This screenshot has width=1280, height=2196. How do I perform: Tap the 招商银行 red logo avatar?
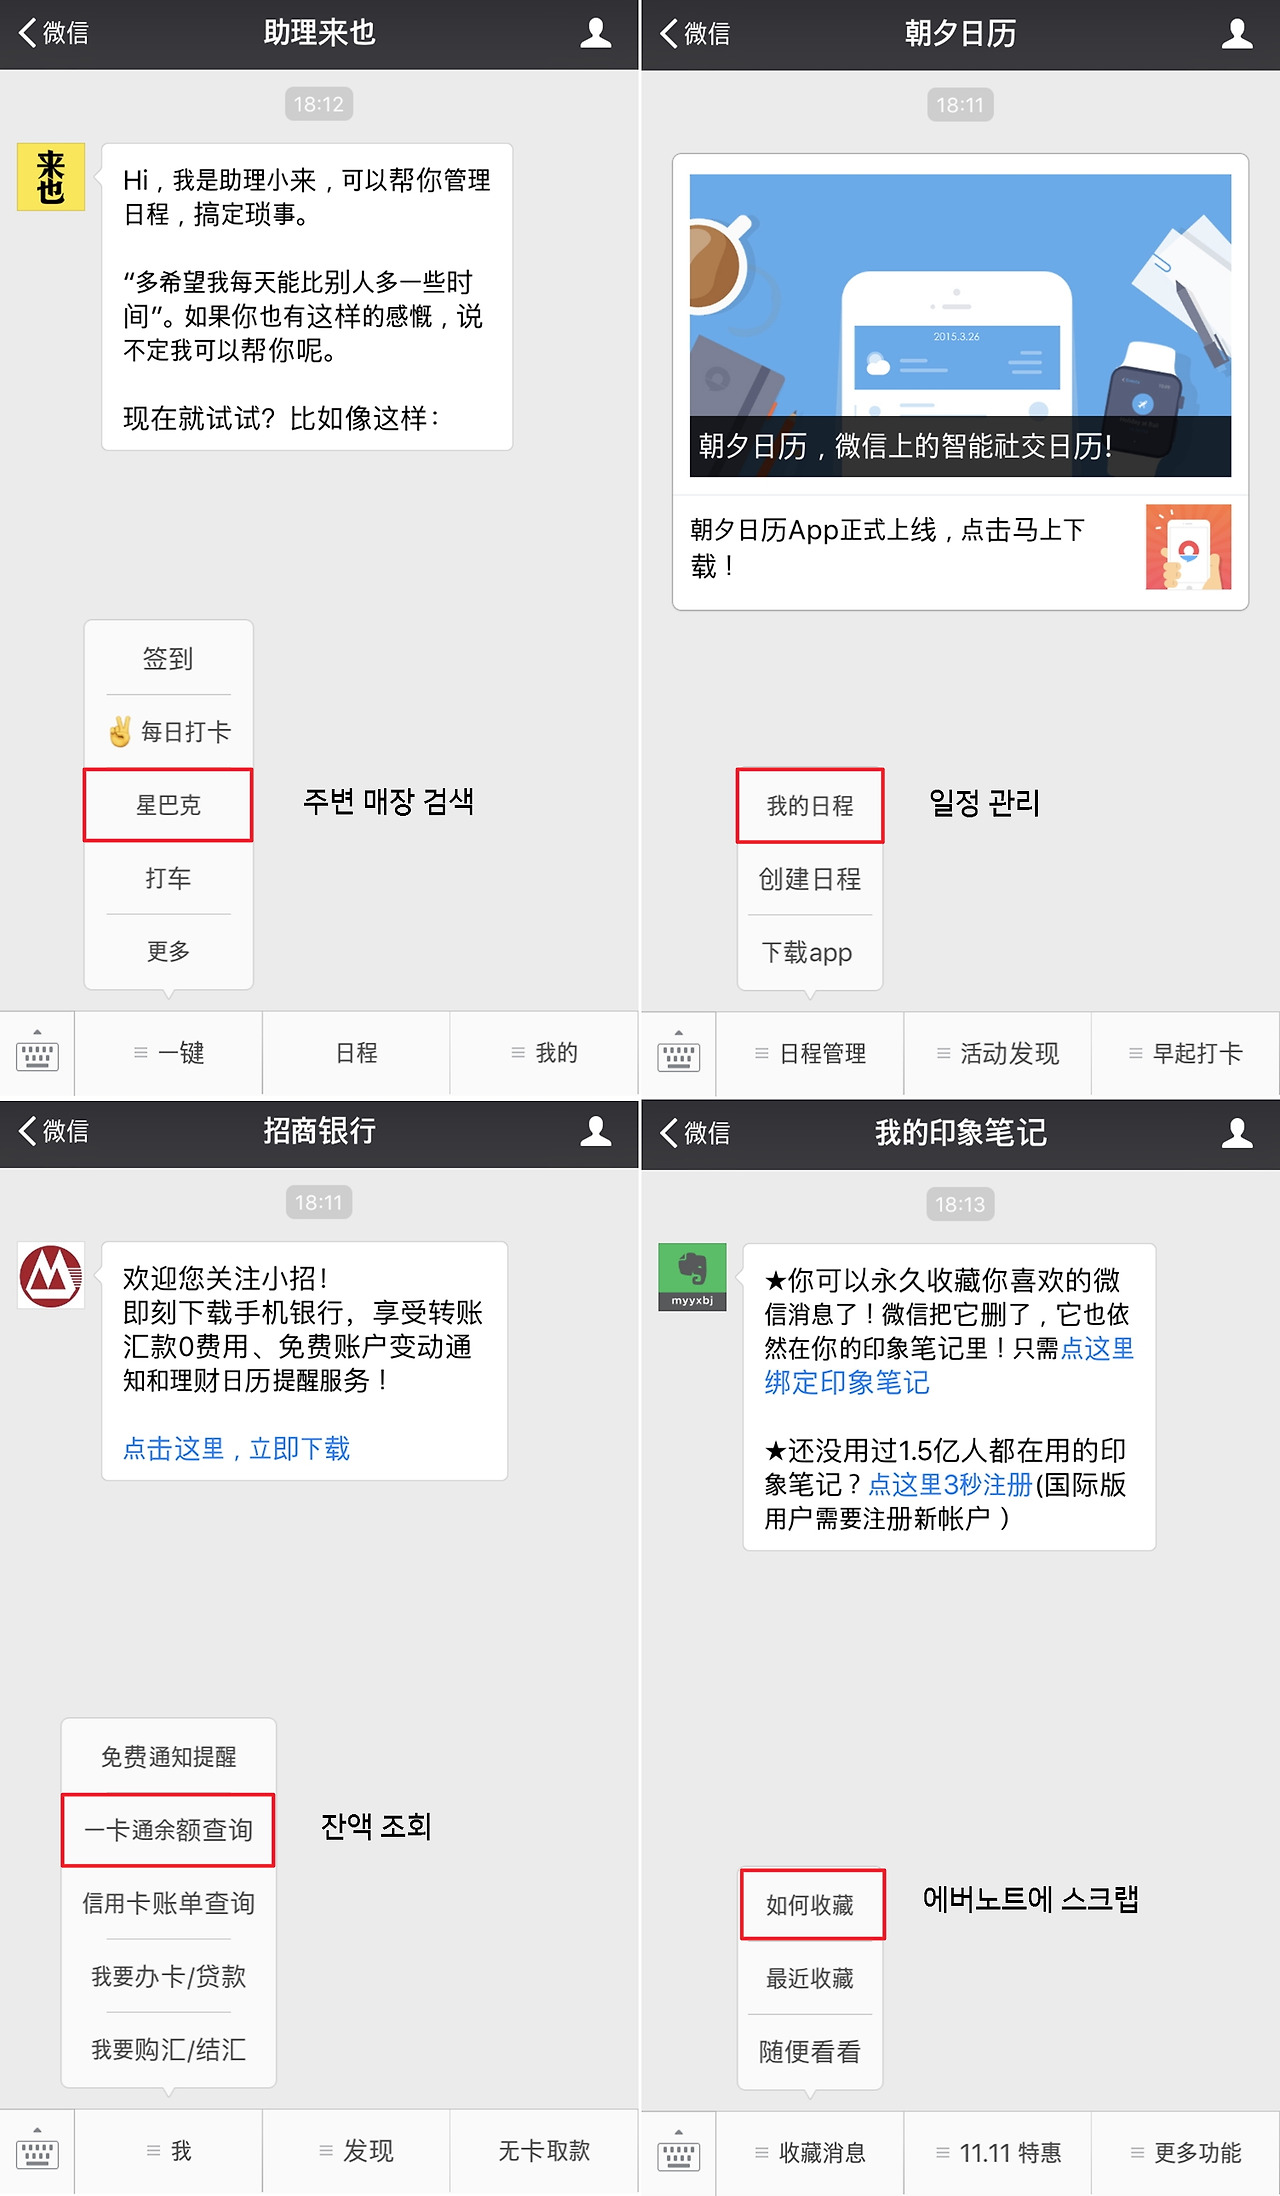(x=51, y=1275)
